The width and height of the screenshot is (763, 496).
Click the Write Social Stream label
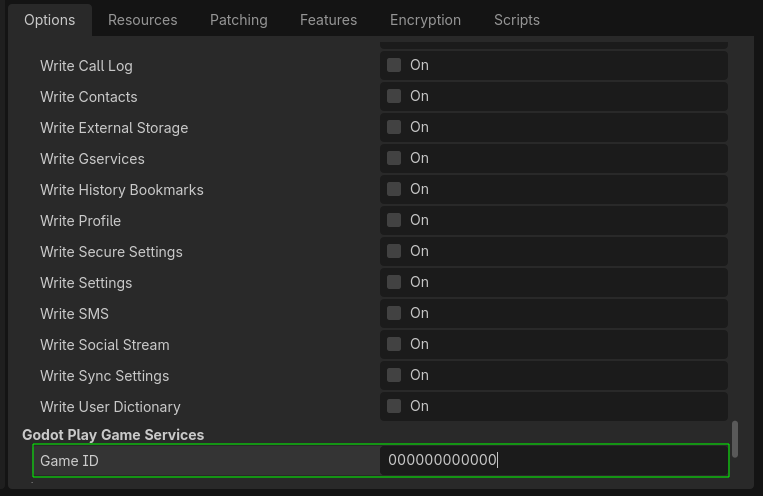tap(105, 345)
